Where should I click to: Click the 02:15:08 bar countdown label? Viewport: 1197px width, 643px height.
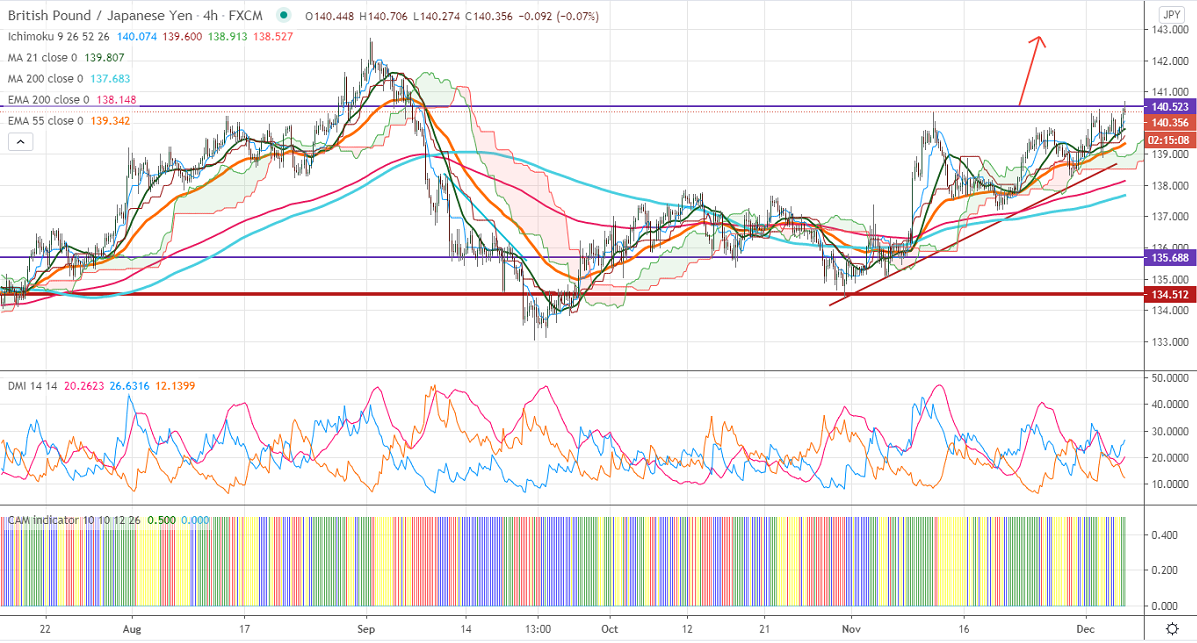(1170, 141)
